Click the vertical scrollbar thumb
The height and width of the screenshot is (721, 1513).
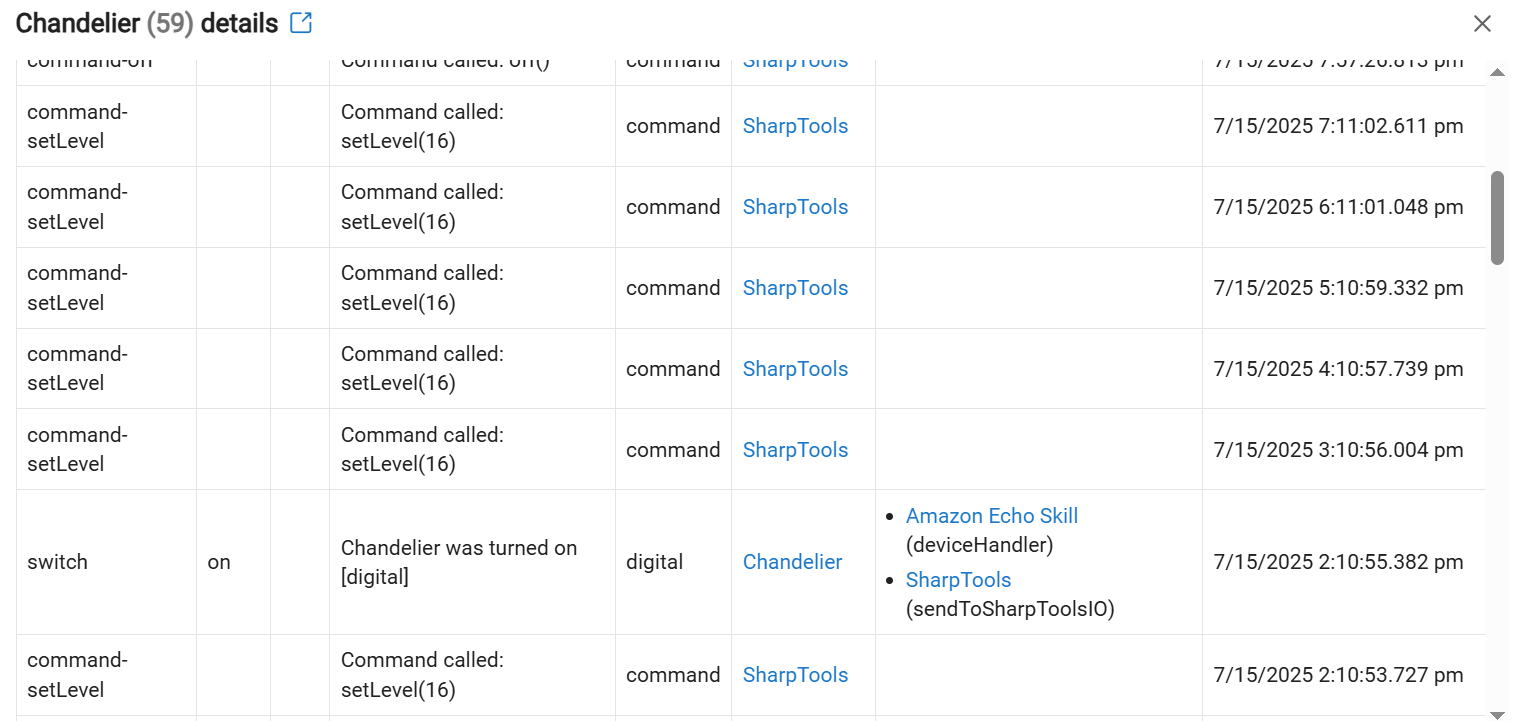(x=1497, y=218)
